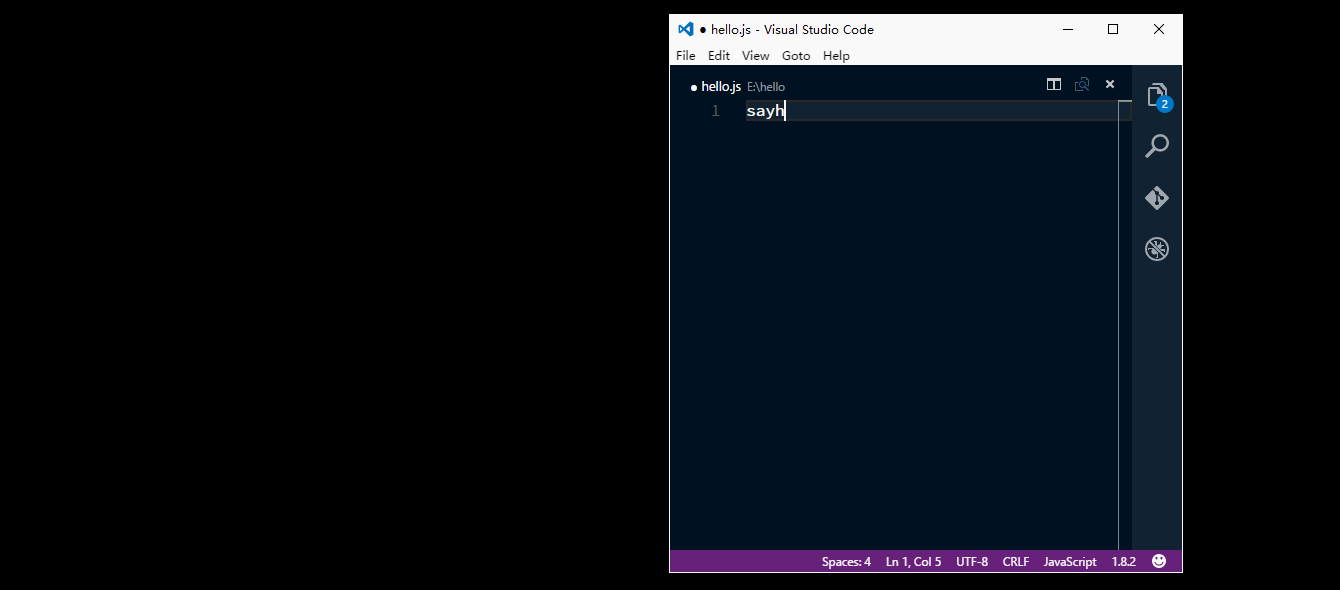
Task: Maximize the Visual Studio Code window
Action: (x=1113, y=29)
